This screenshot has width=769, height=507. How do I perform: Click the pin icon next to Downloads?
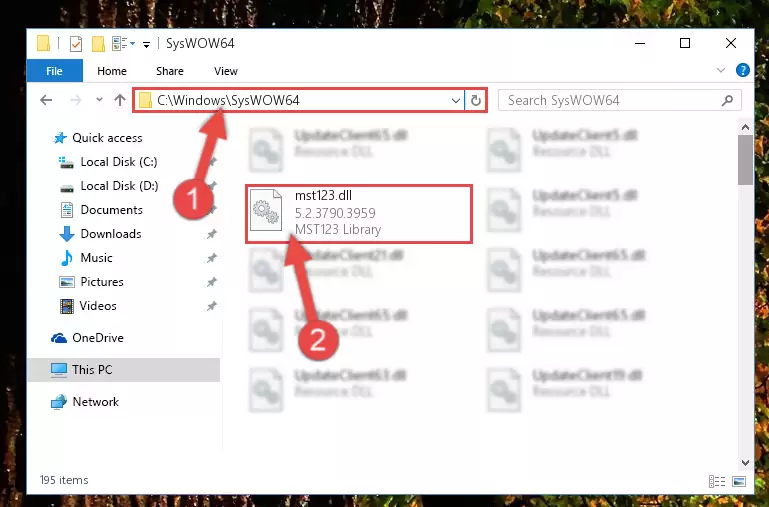211,234
